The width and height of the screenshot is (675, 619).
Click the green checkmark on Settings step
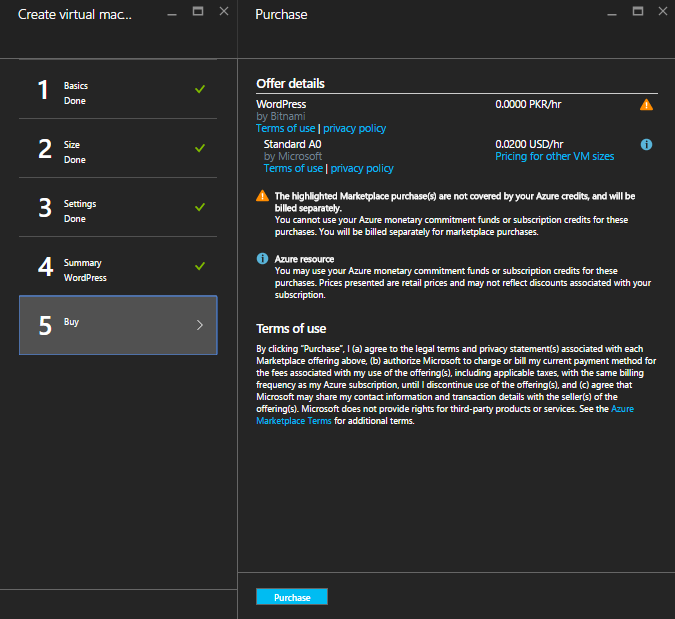point(200,207)
